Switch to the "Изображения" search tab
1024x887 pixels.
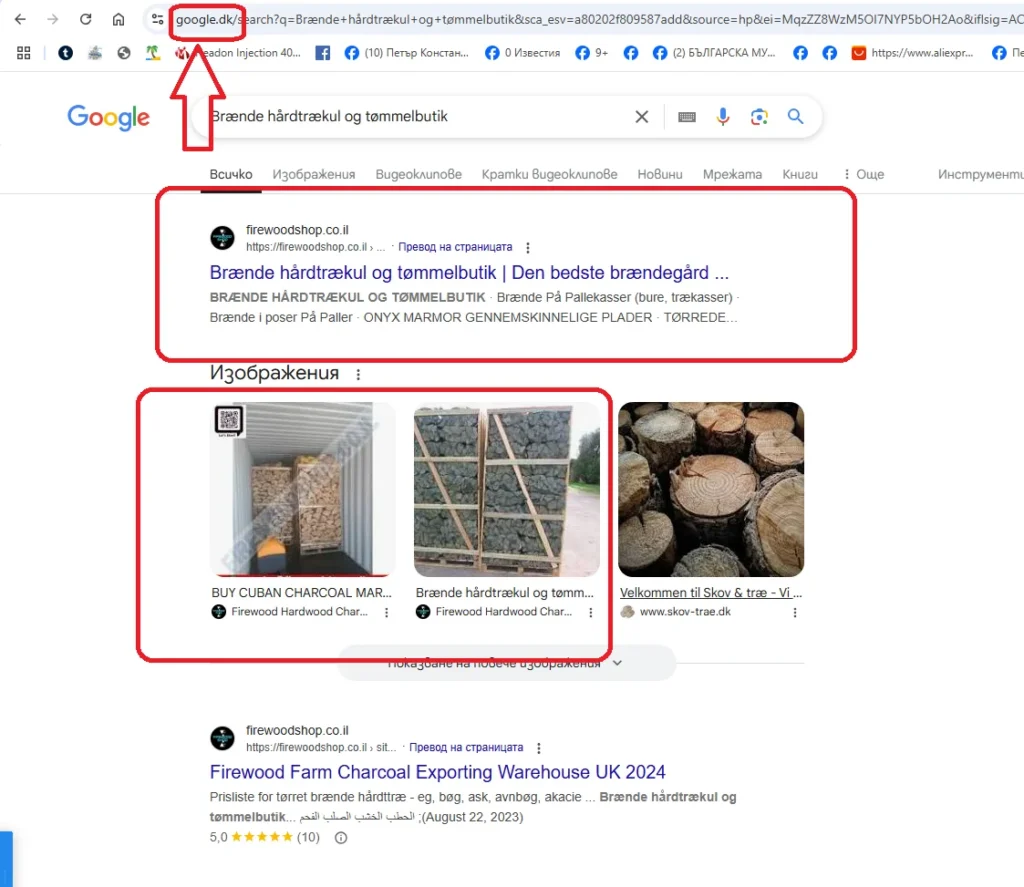[314, 174]
